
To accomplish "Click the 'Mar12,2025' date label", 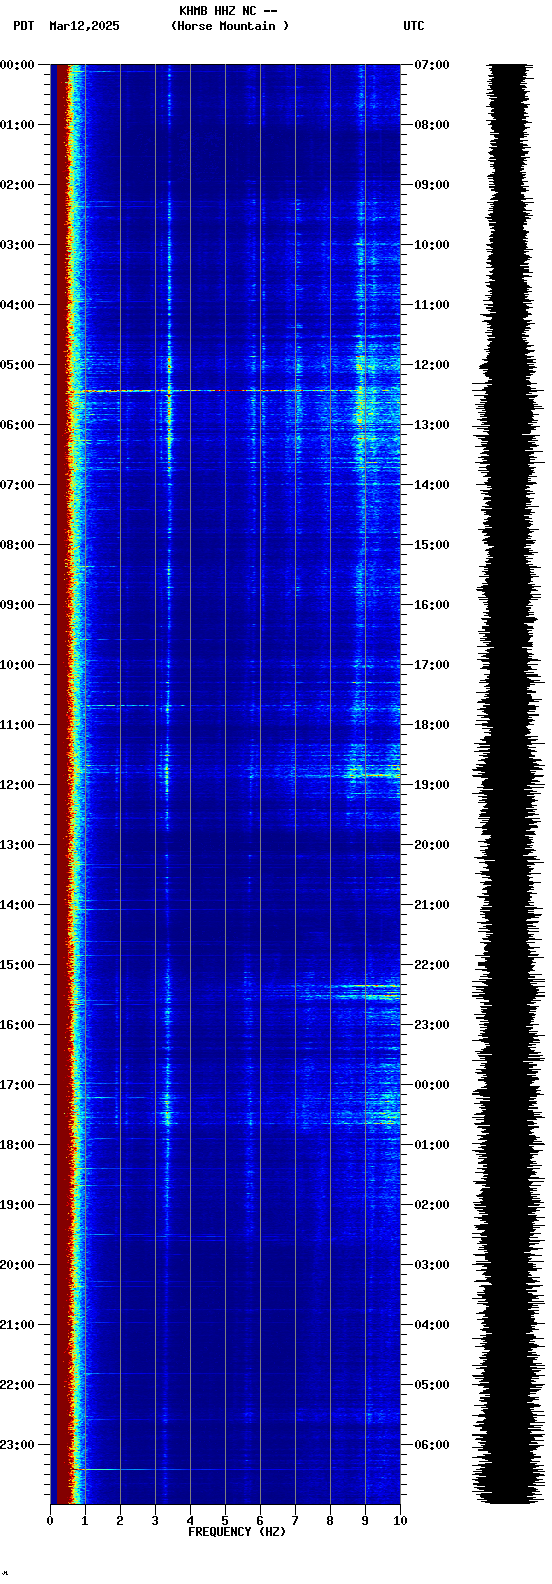I will pyautogui.click(x=84, y=26).
